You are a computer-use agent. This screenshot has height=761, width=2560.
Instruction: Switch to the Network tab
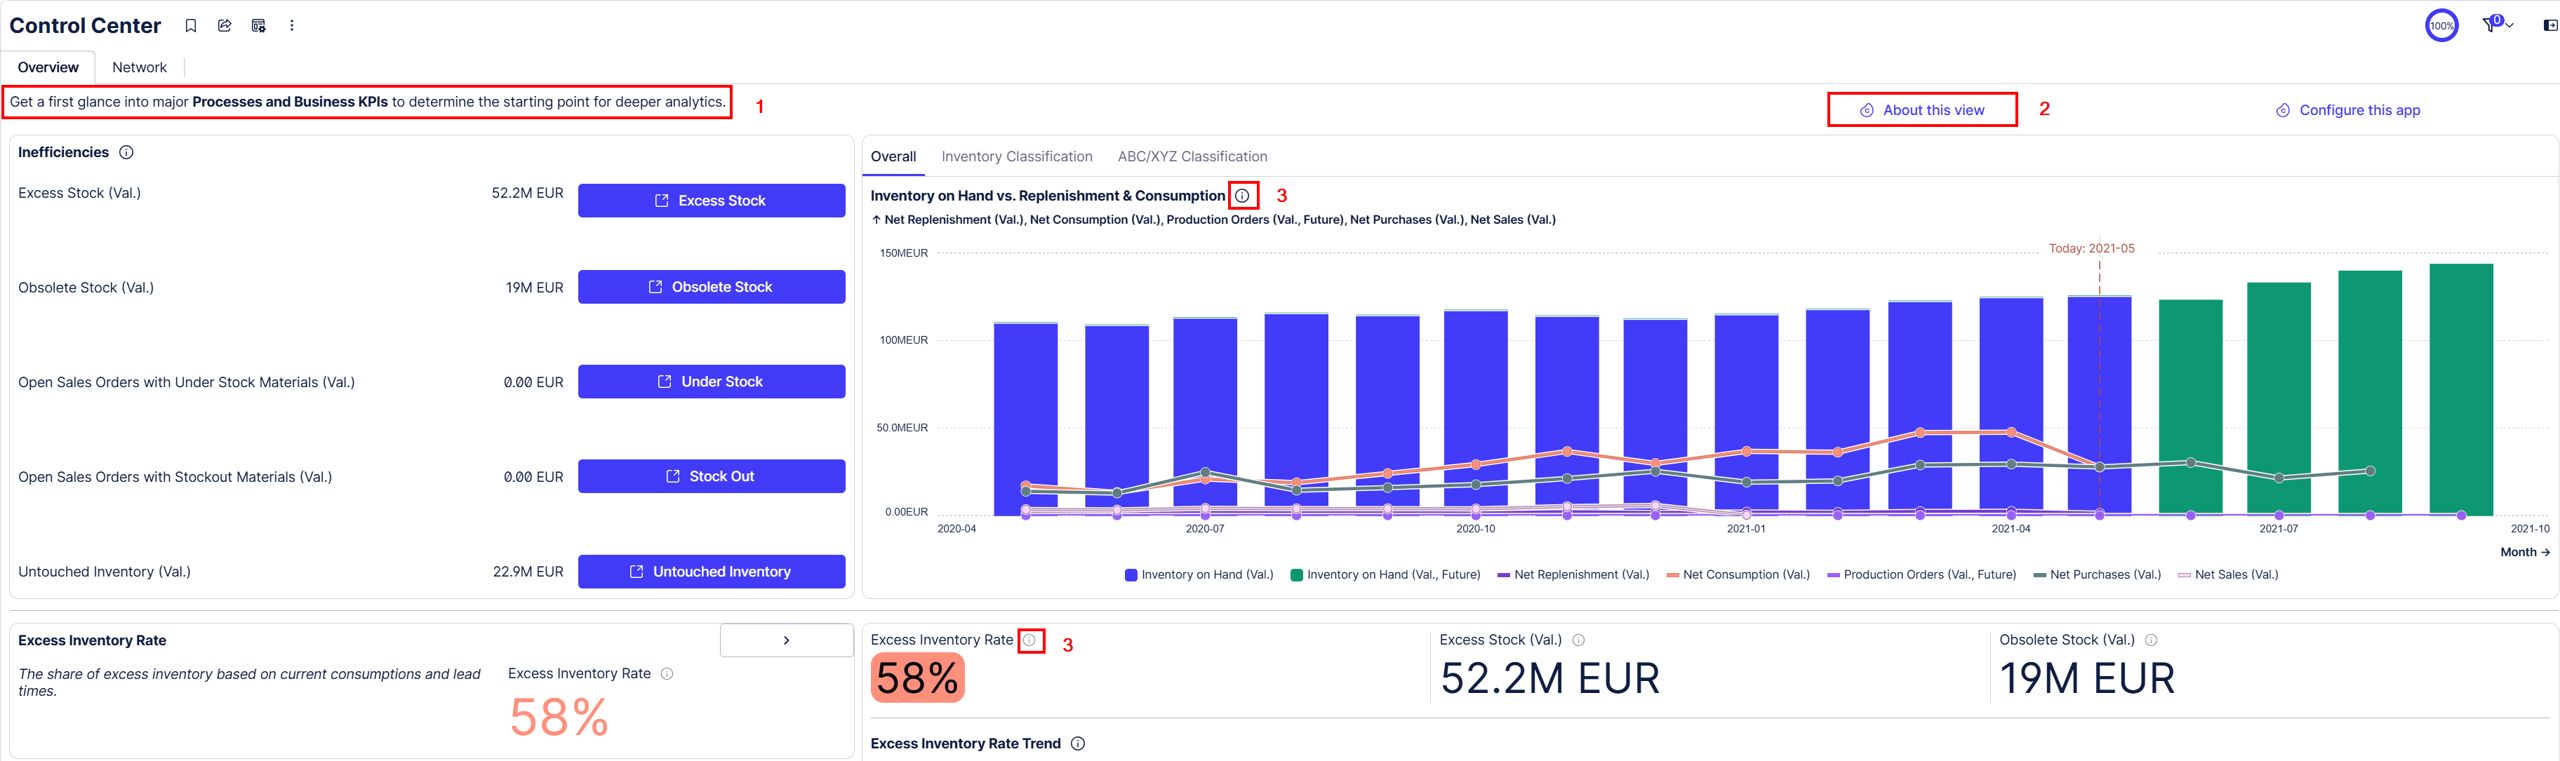(x=139, y=67)
